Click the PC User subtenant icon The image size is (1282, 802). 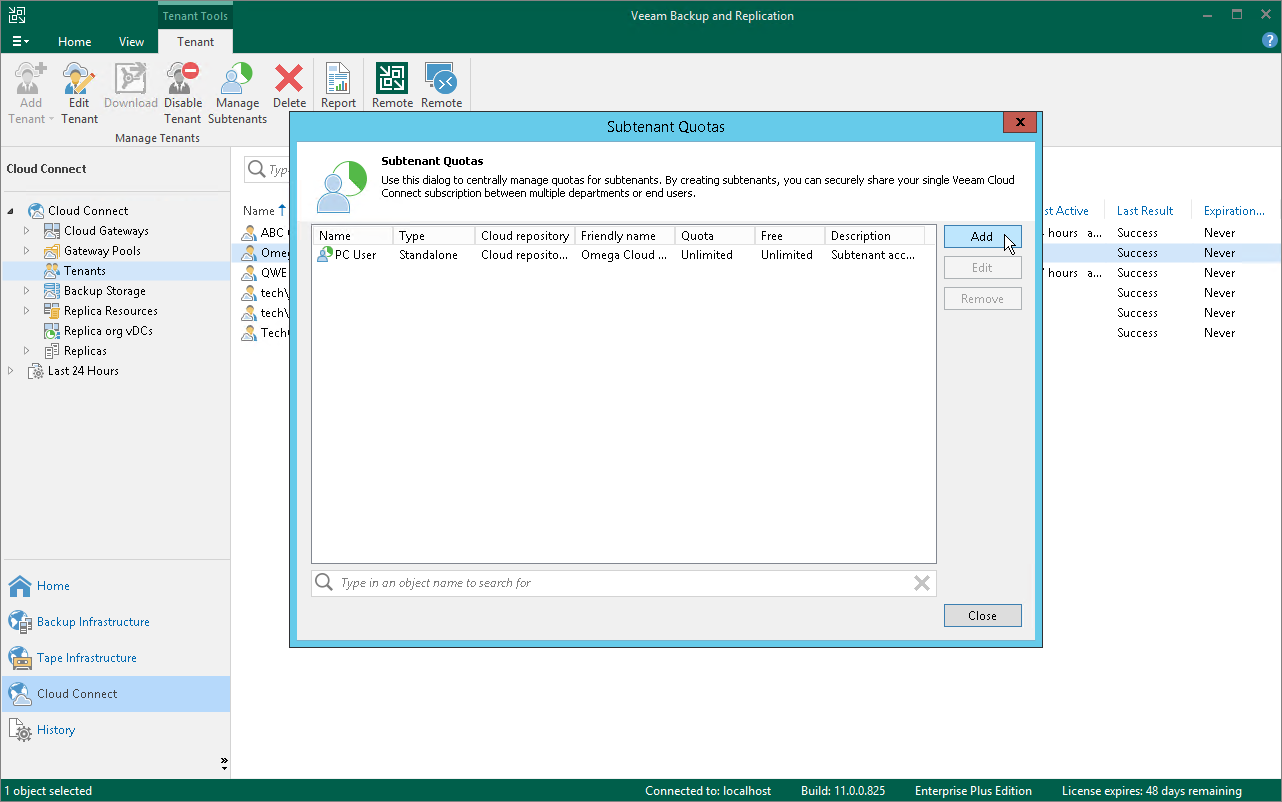point(325,255)
